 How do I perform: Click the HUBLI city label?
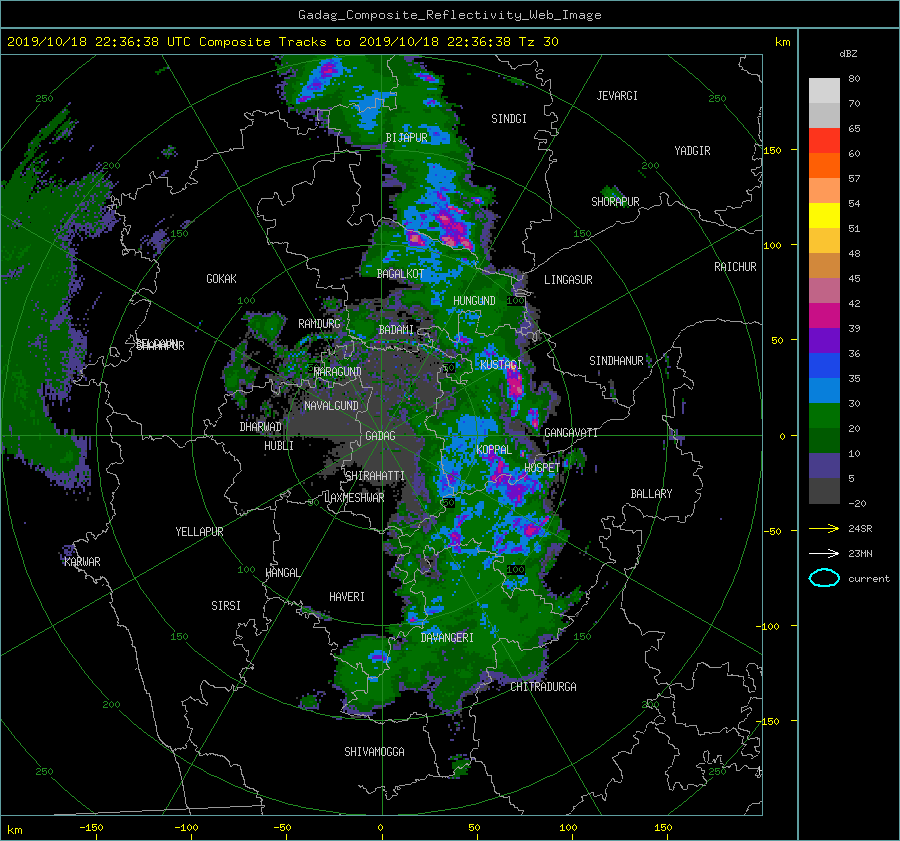pyautogui.click(x=279, y=446)
